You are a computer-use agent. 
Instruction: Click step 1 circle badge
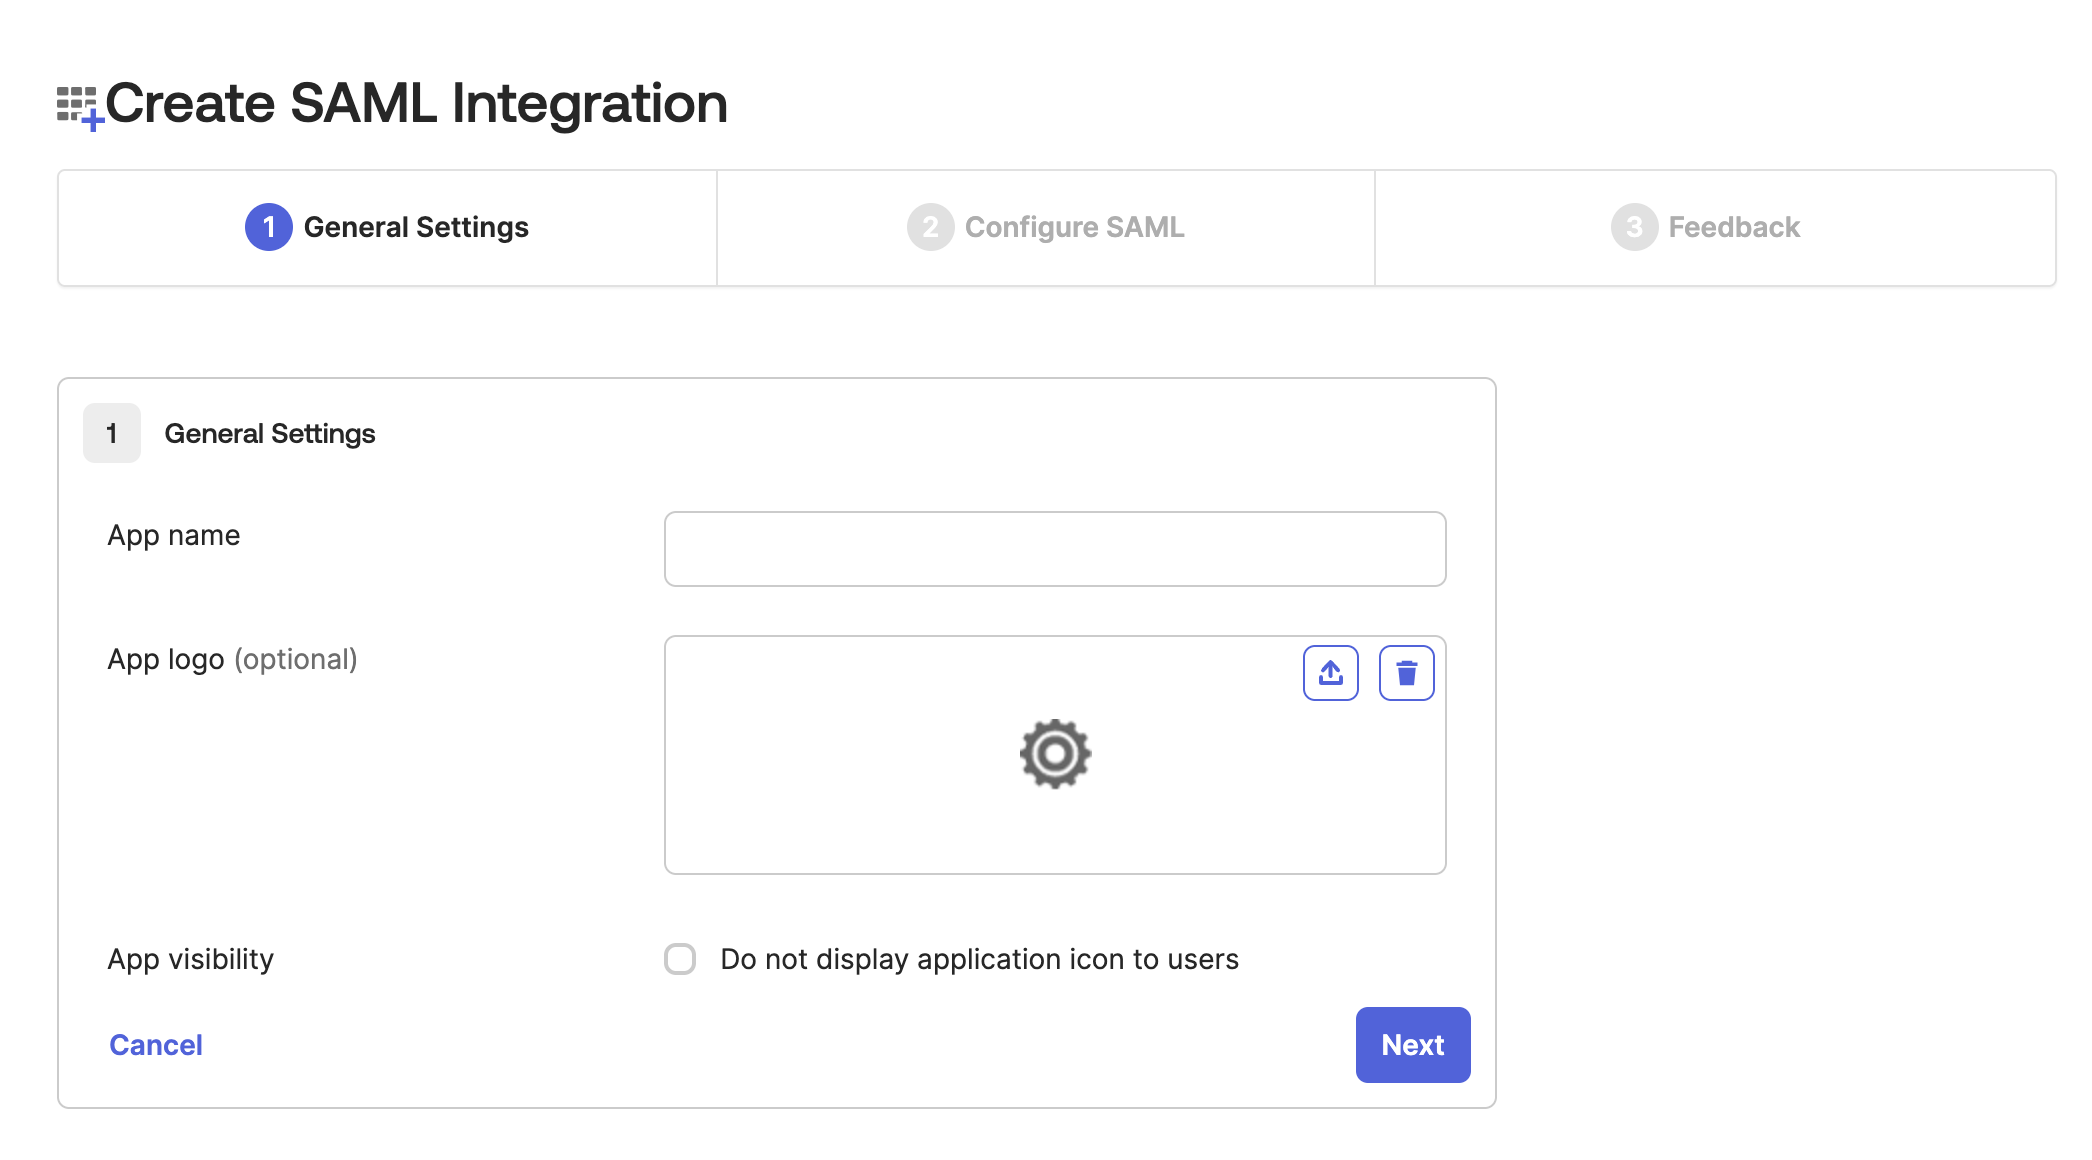point(268,227)
